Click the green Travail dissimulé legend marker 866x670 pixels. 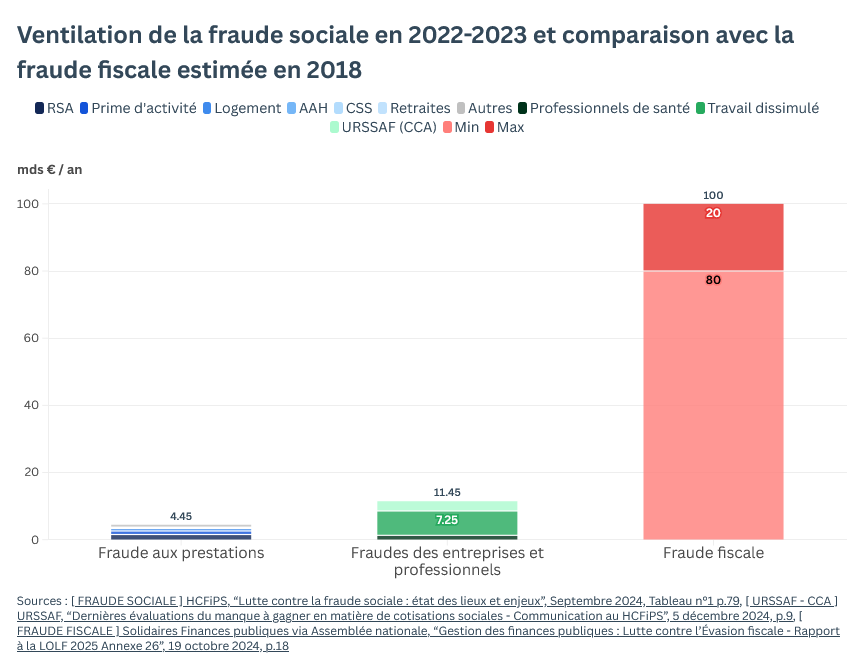click(x=700, y=108)
